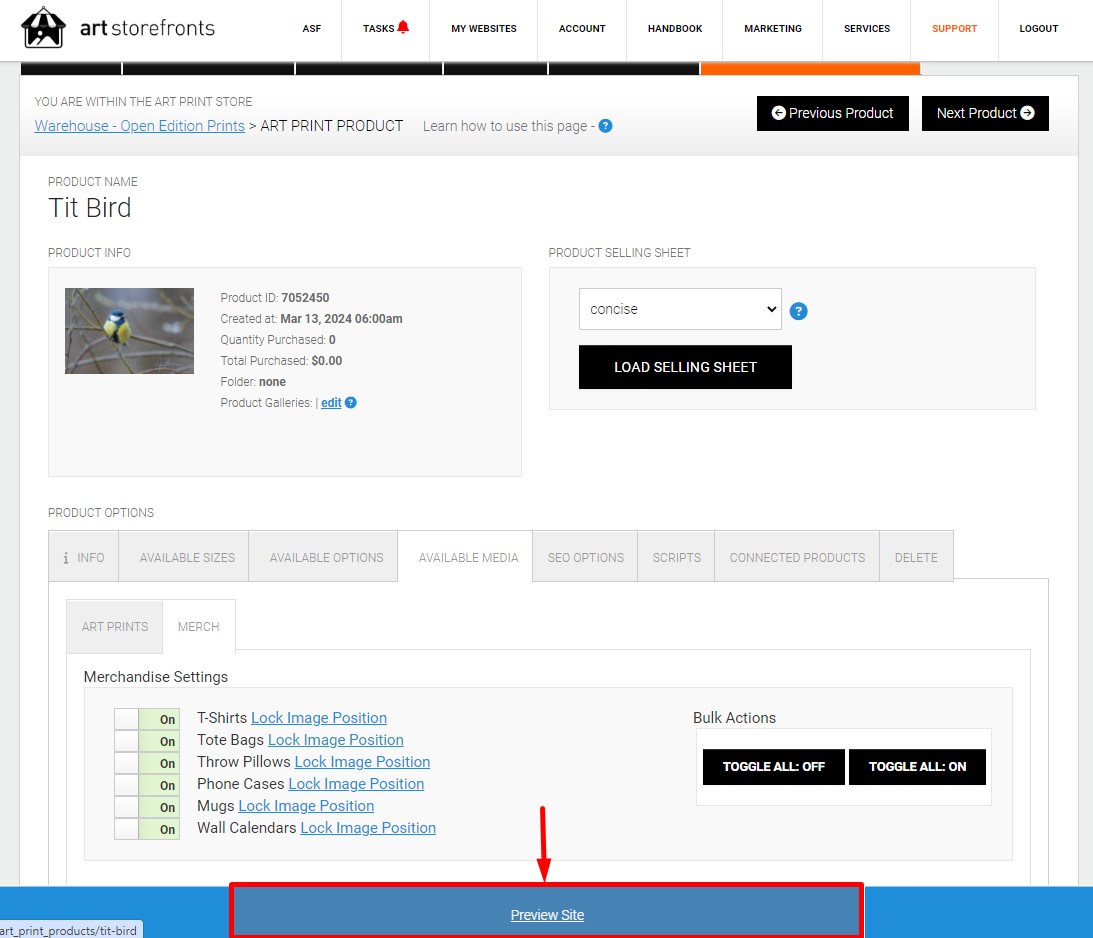This screenshot has height=938, width=1093.
Task: Click the Art Storefronts logo icon
Action: (43, 27)
